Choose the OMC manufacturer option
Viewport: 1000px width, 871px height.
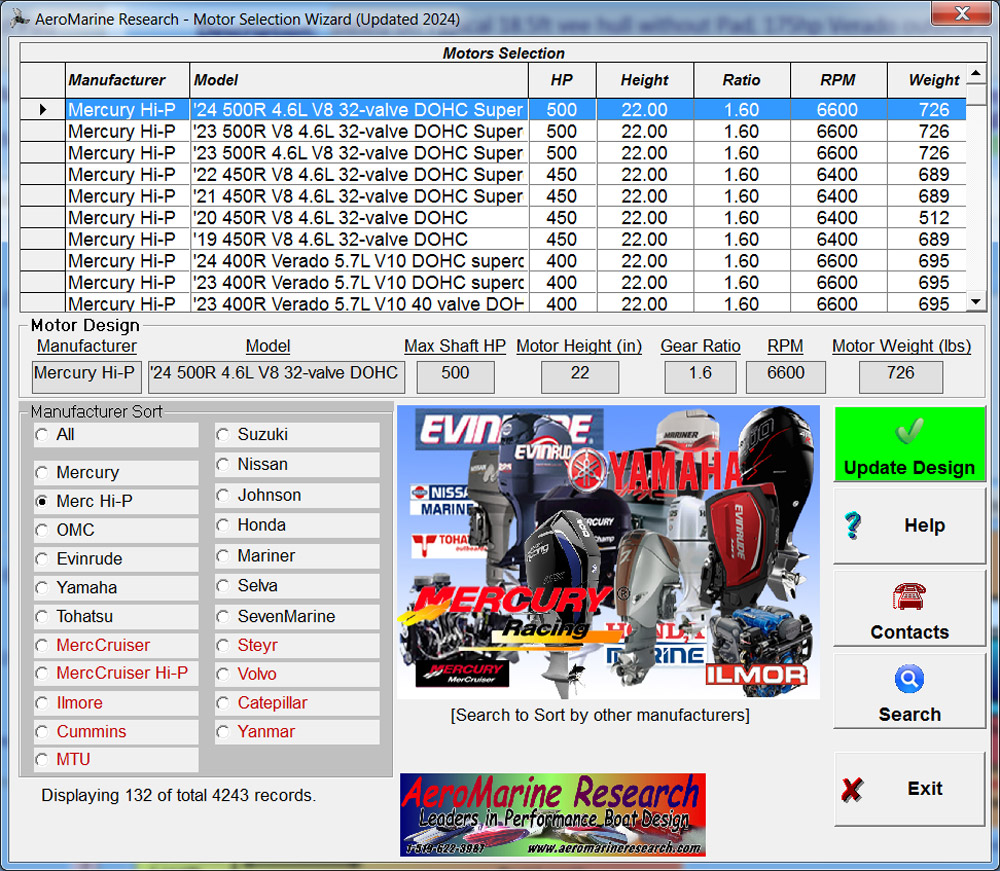click(x=42, y=530)
